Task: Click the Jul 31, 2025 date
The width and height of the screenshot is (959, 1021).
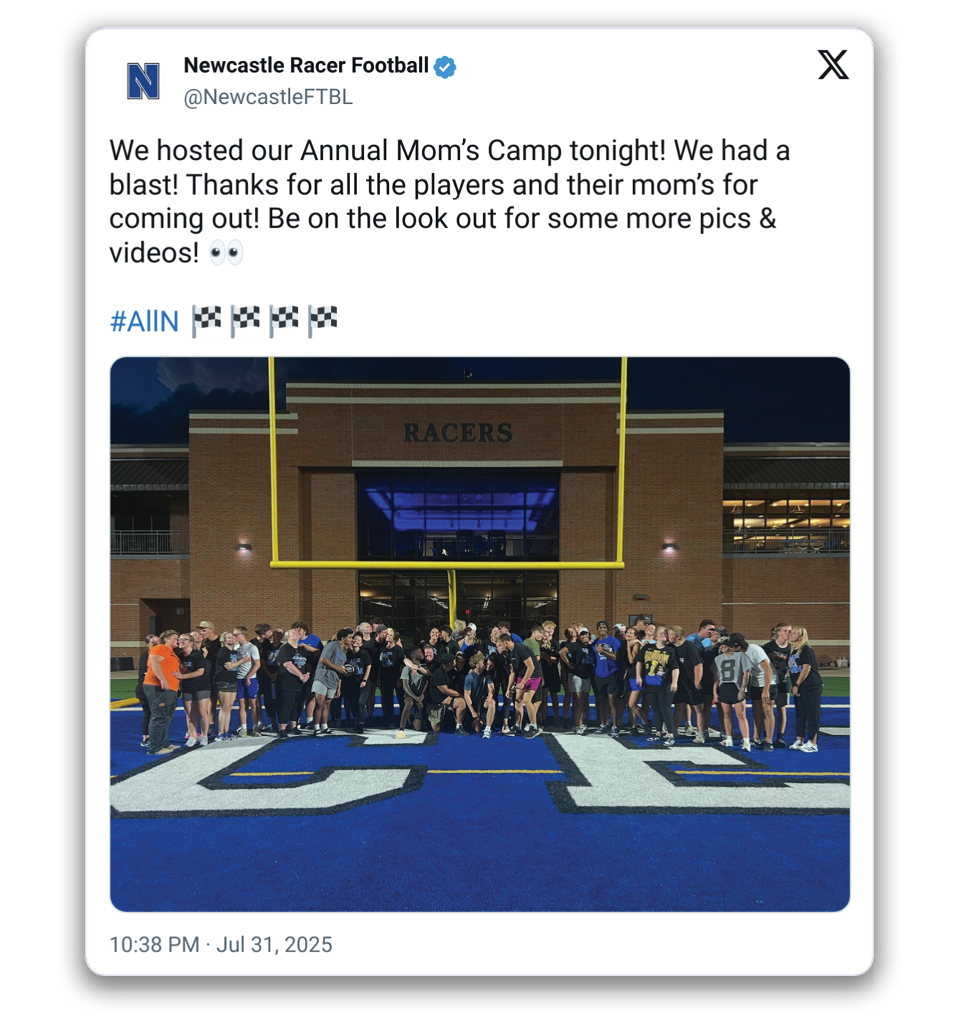Action: (274, 944)
